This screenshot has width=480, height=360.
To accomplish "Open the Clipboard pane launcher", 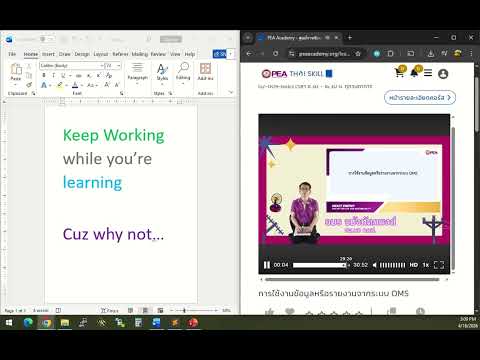I will click(33, 93).
